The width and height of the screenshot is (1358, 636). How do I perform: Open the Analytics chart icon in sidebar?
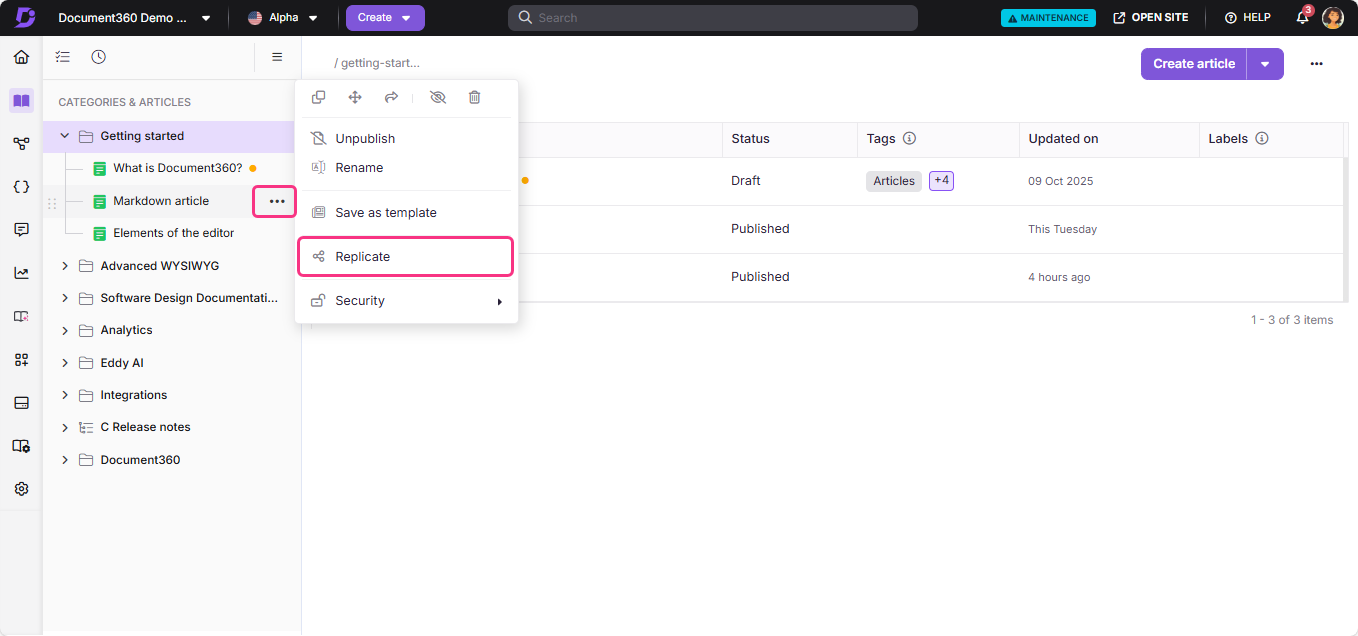click(x=21, y=272)
